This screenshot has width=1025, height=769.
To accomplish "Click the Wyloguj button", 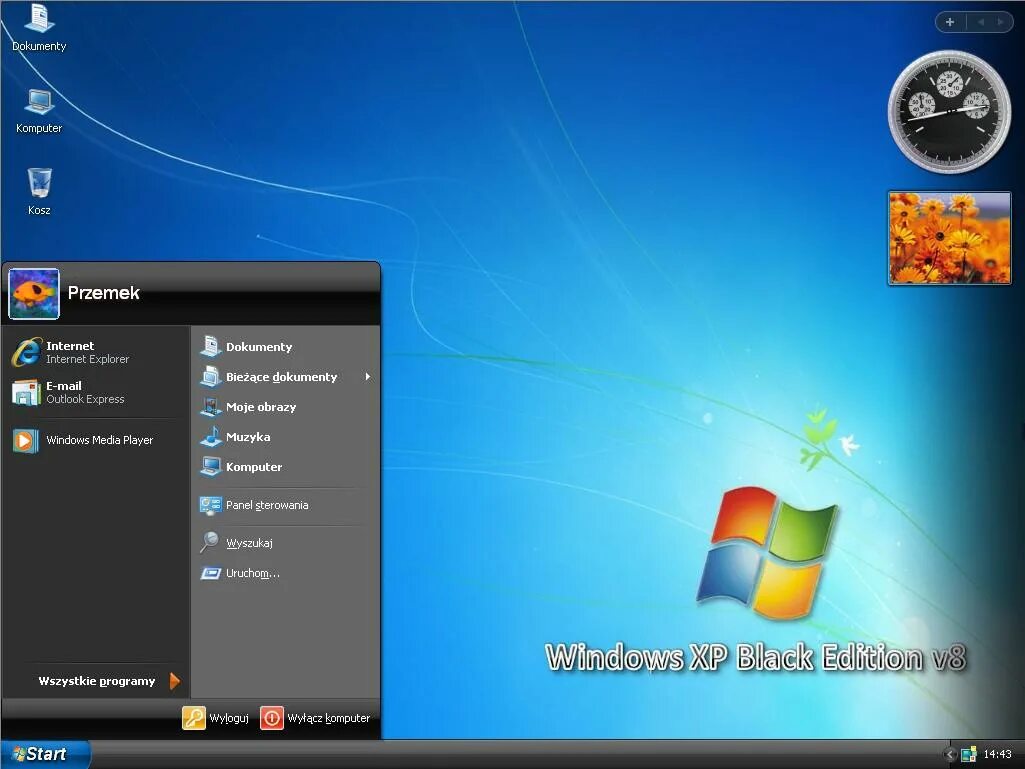I will (x=215, y=717).
